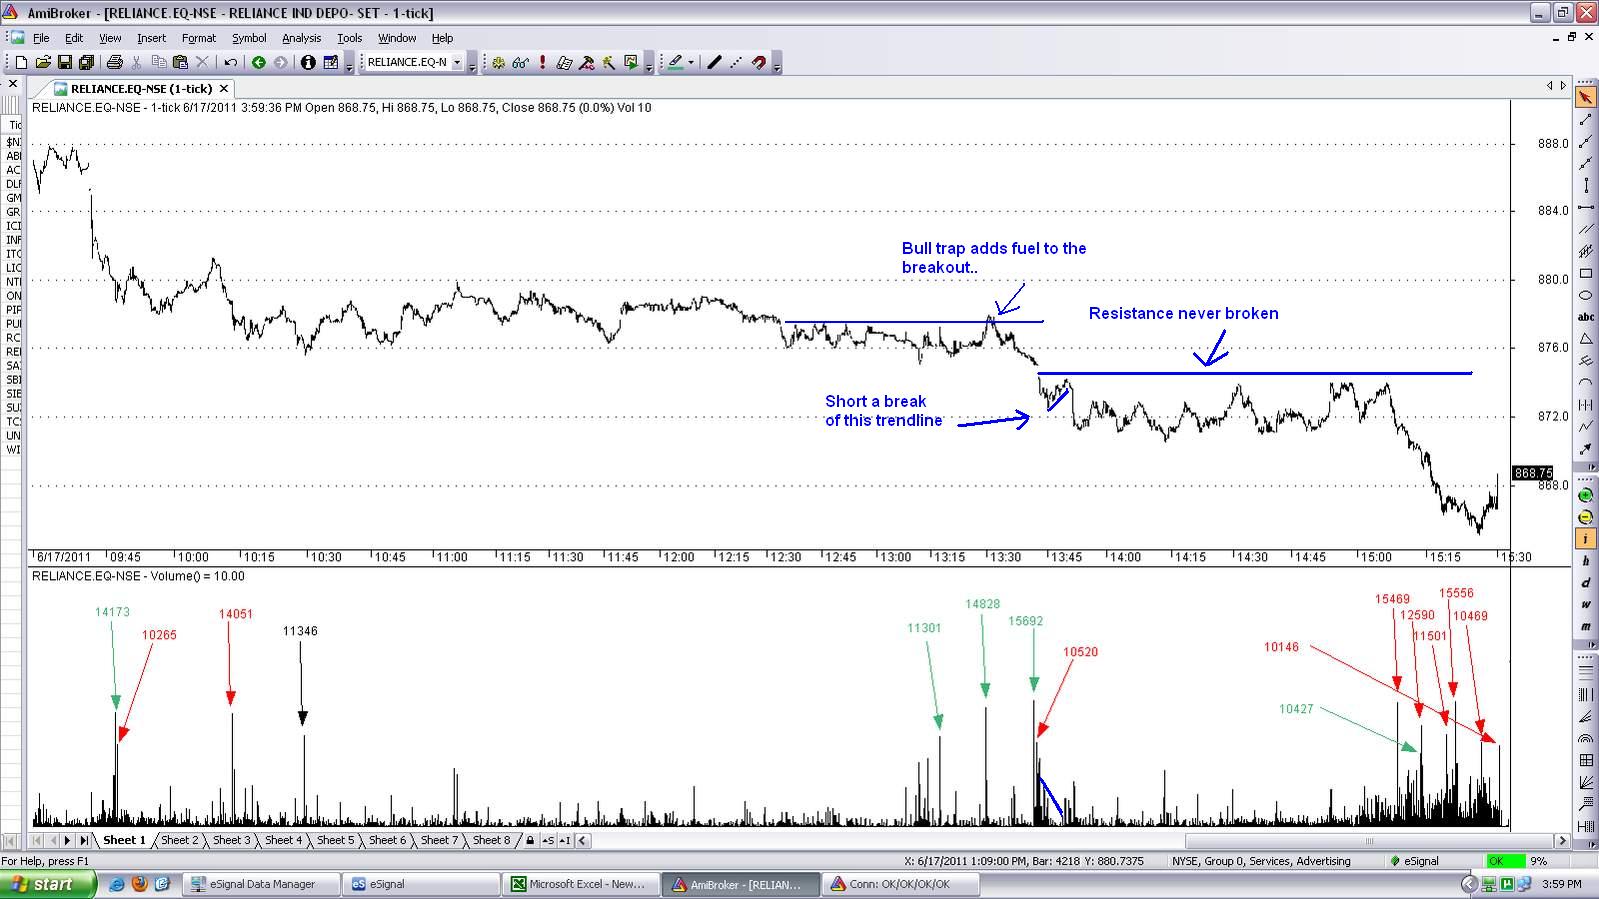Open the Conn: OK/OK/OK/OK taskbar window
This screenshot has width=1599, height=899.
[x=901, y=884]
